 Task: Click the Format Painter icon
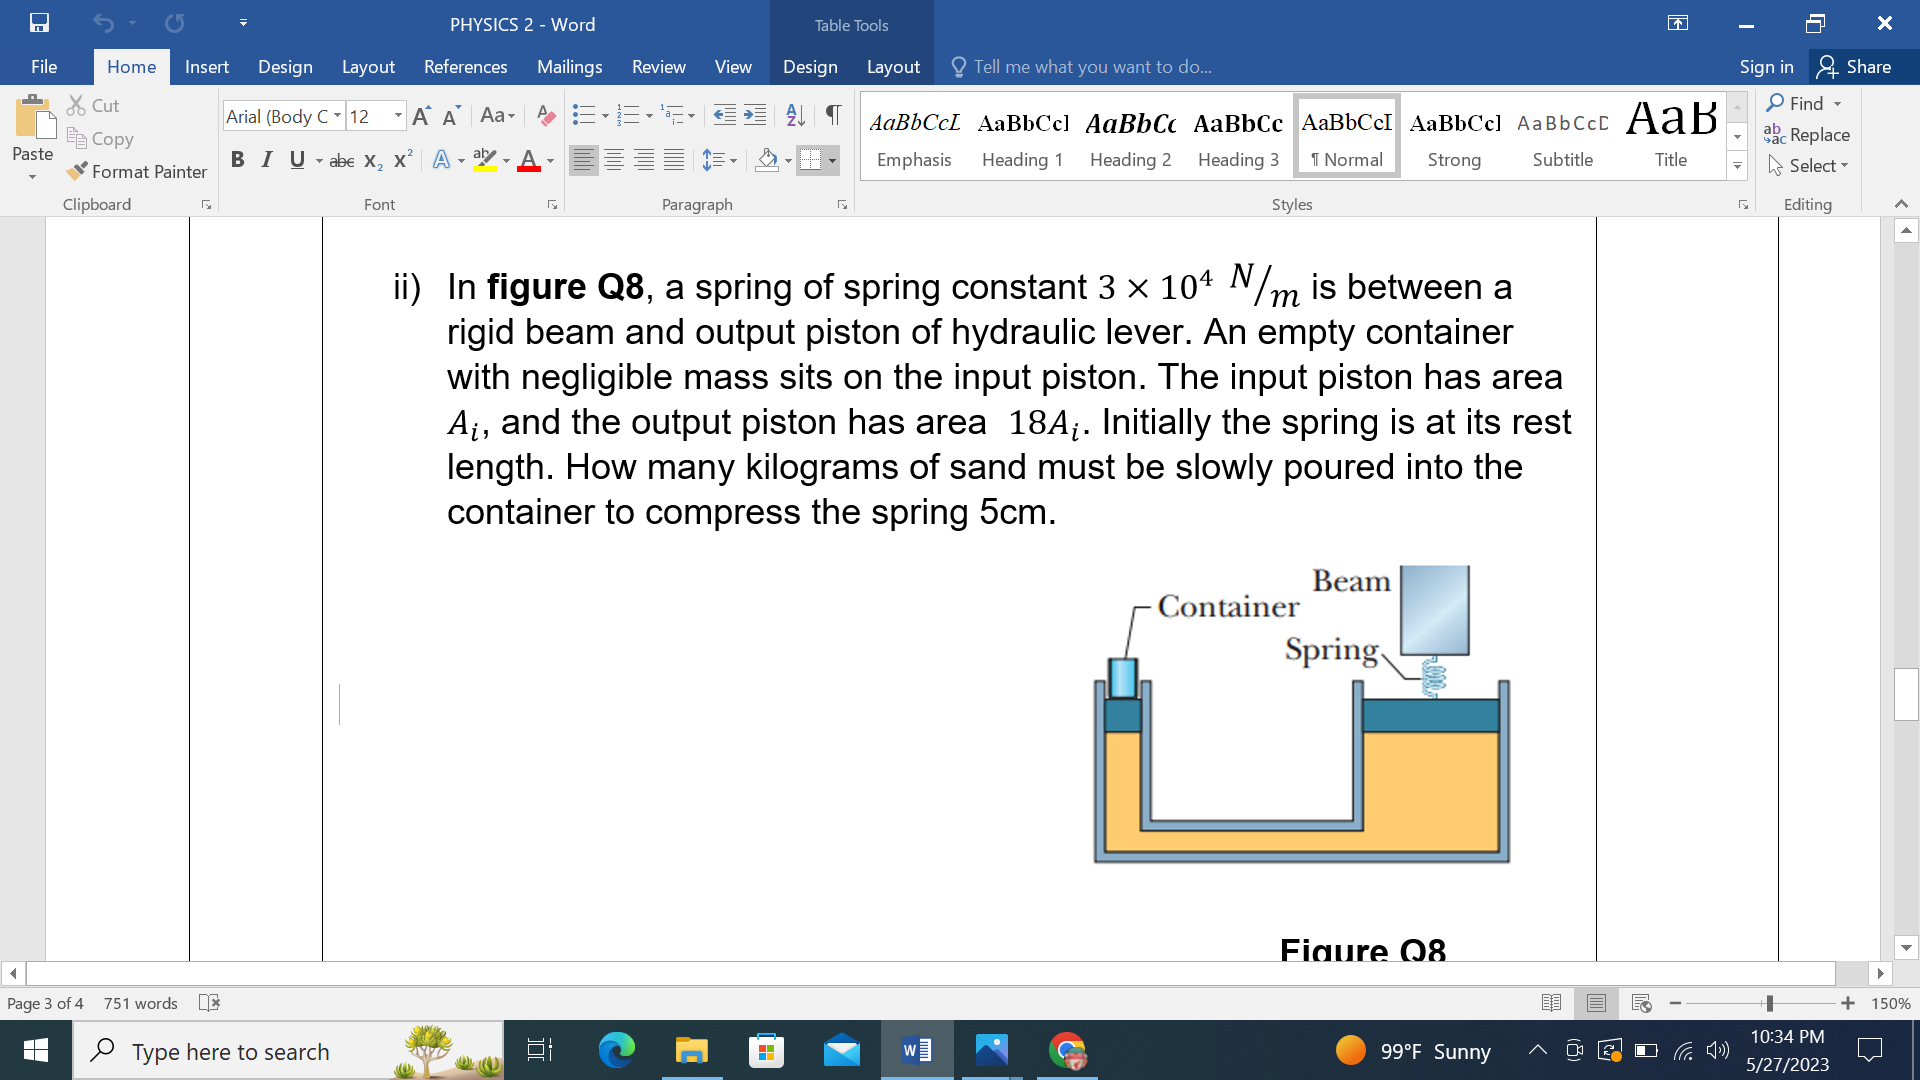pos(77,172)
